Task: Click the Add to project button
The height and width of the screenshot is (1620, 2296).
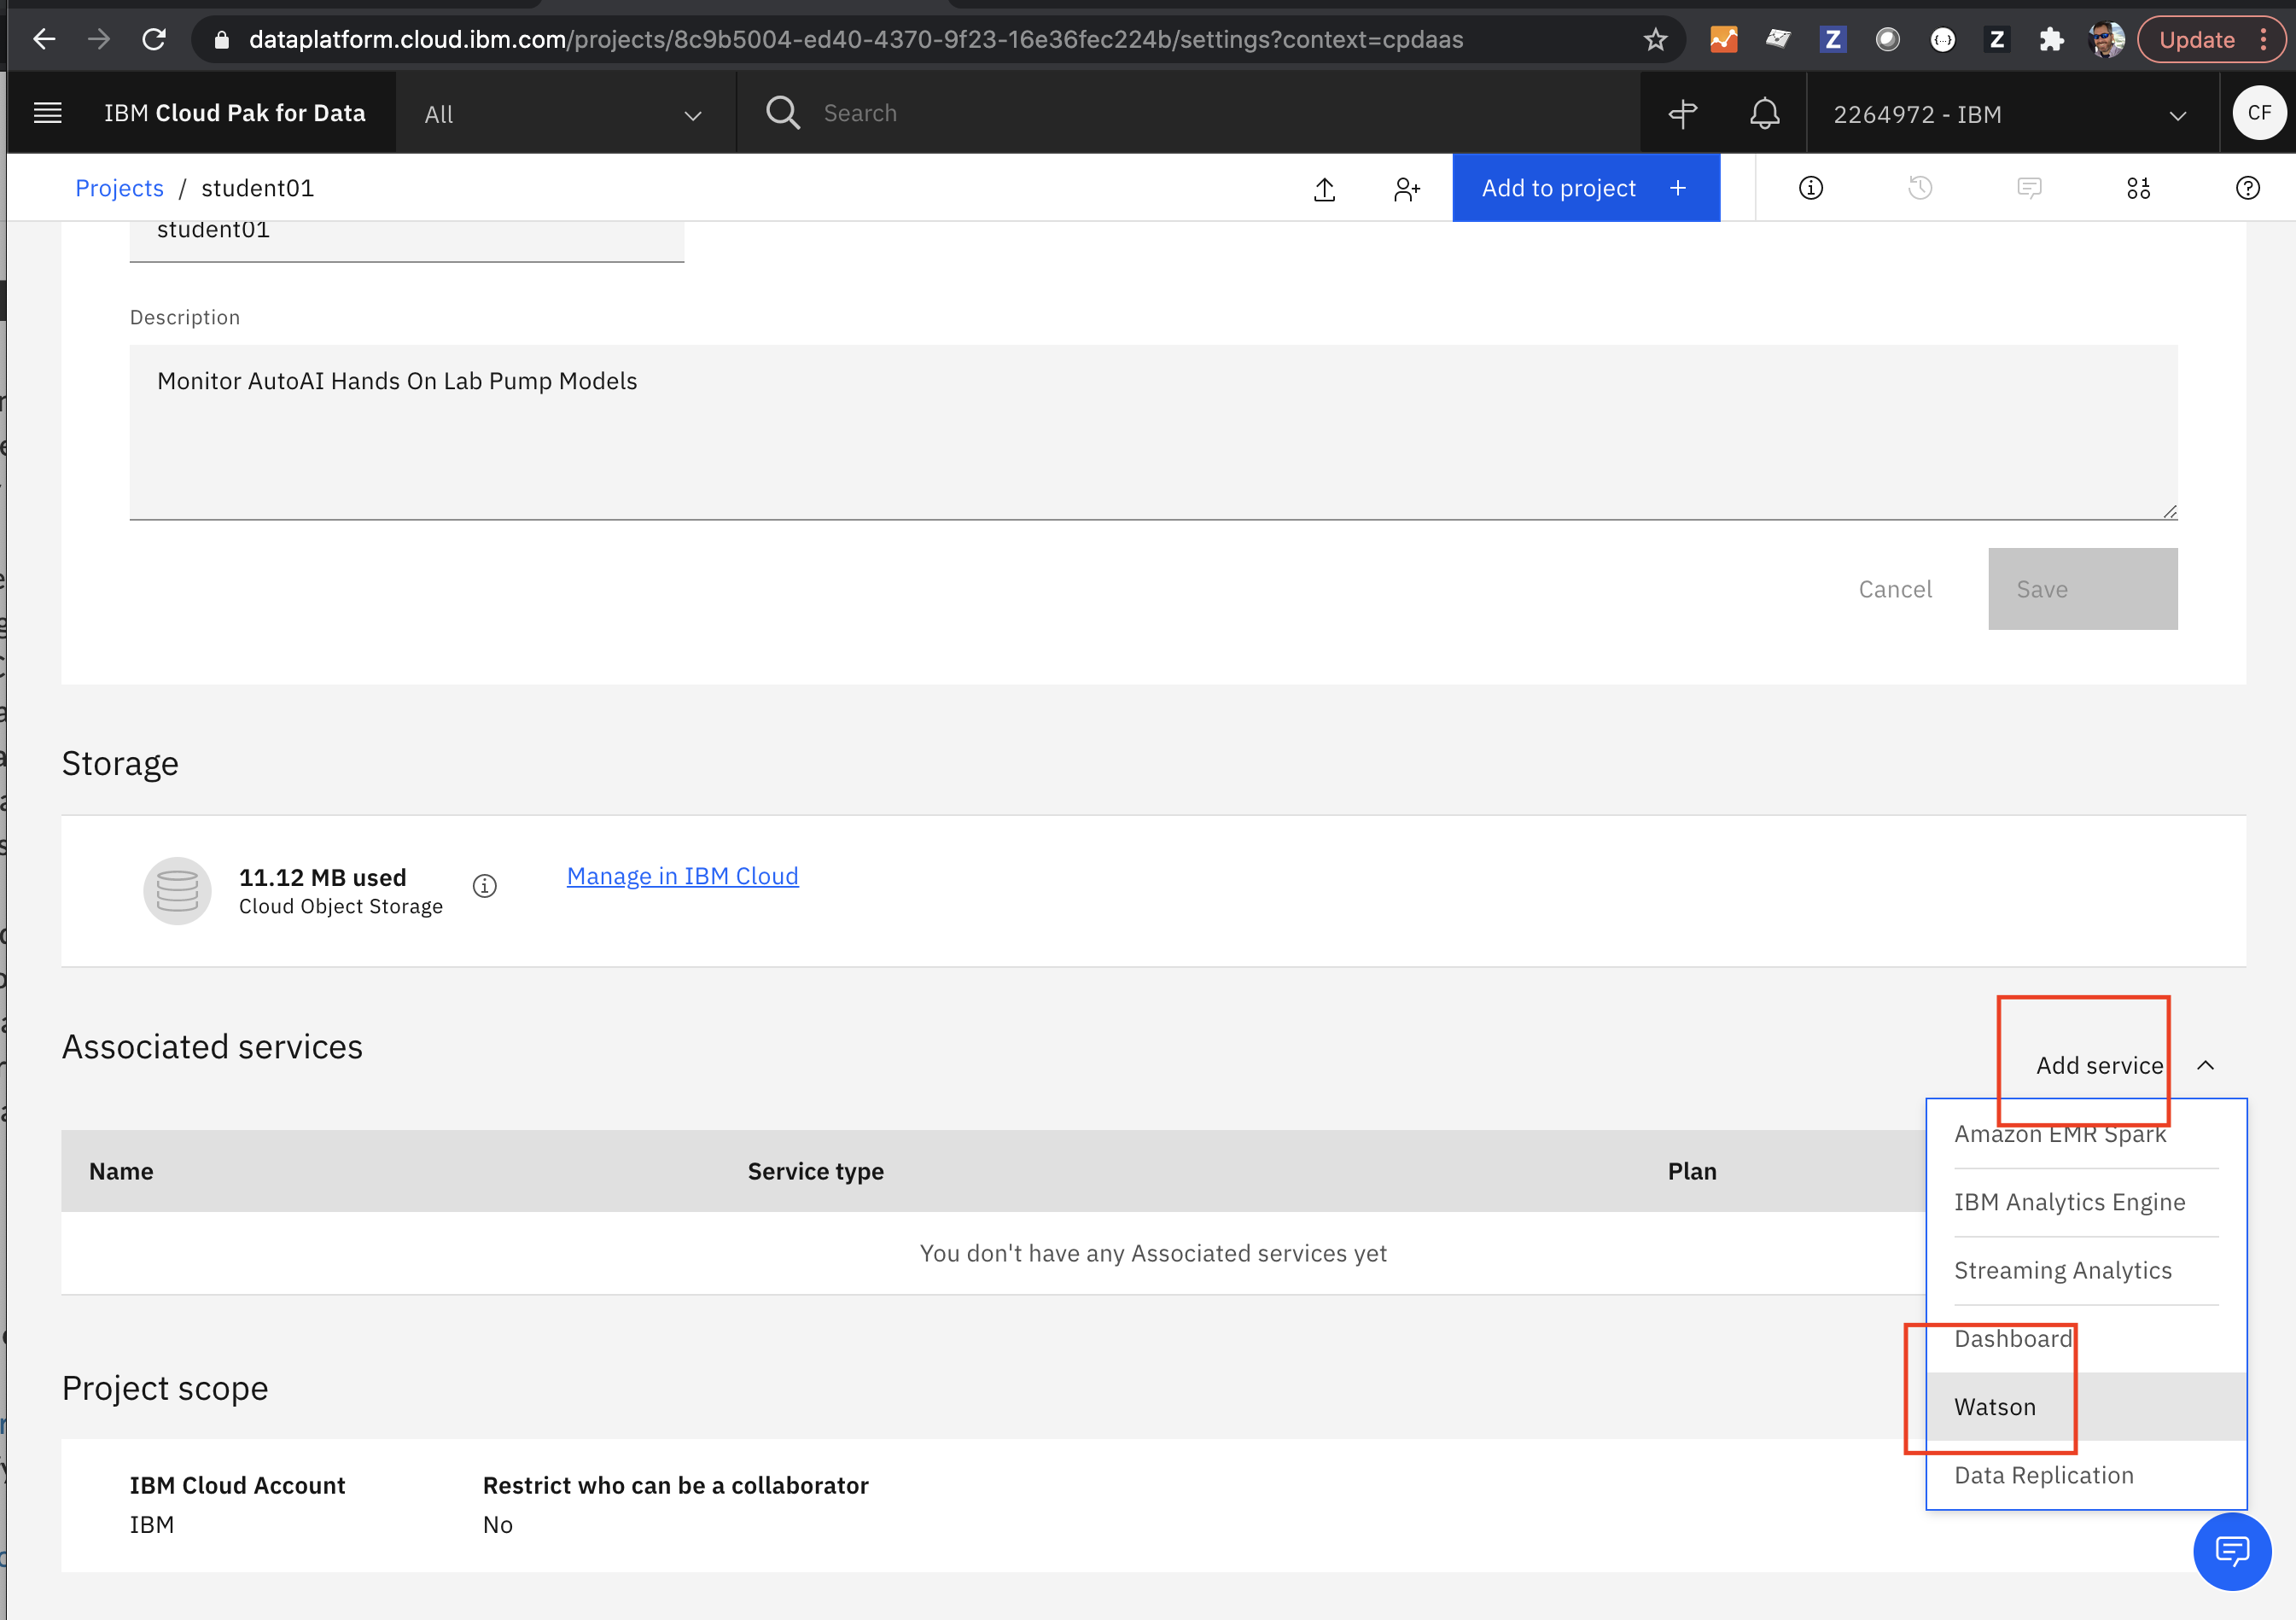Action: coord(1585,188)
